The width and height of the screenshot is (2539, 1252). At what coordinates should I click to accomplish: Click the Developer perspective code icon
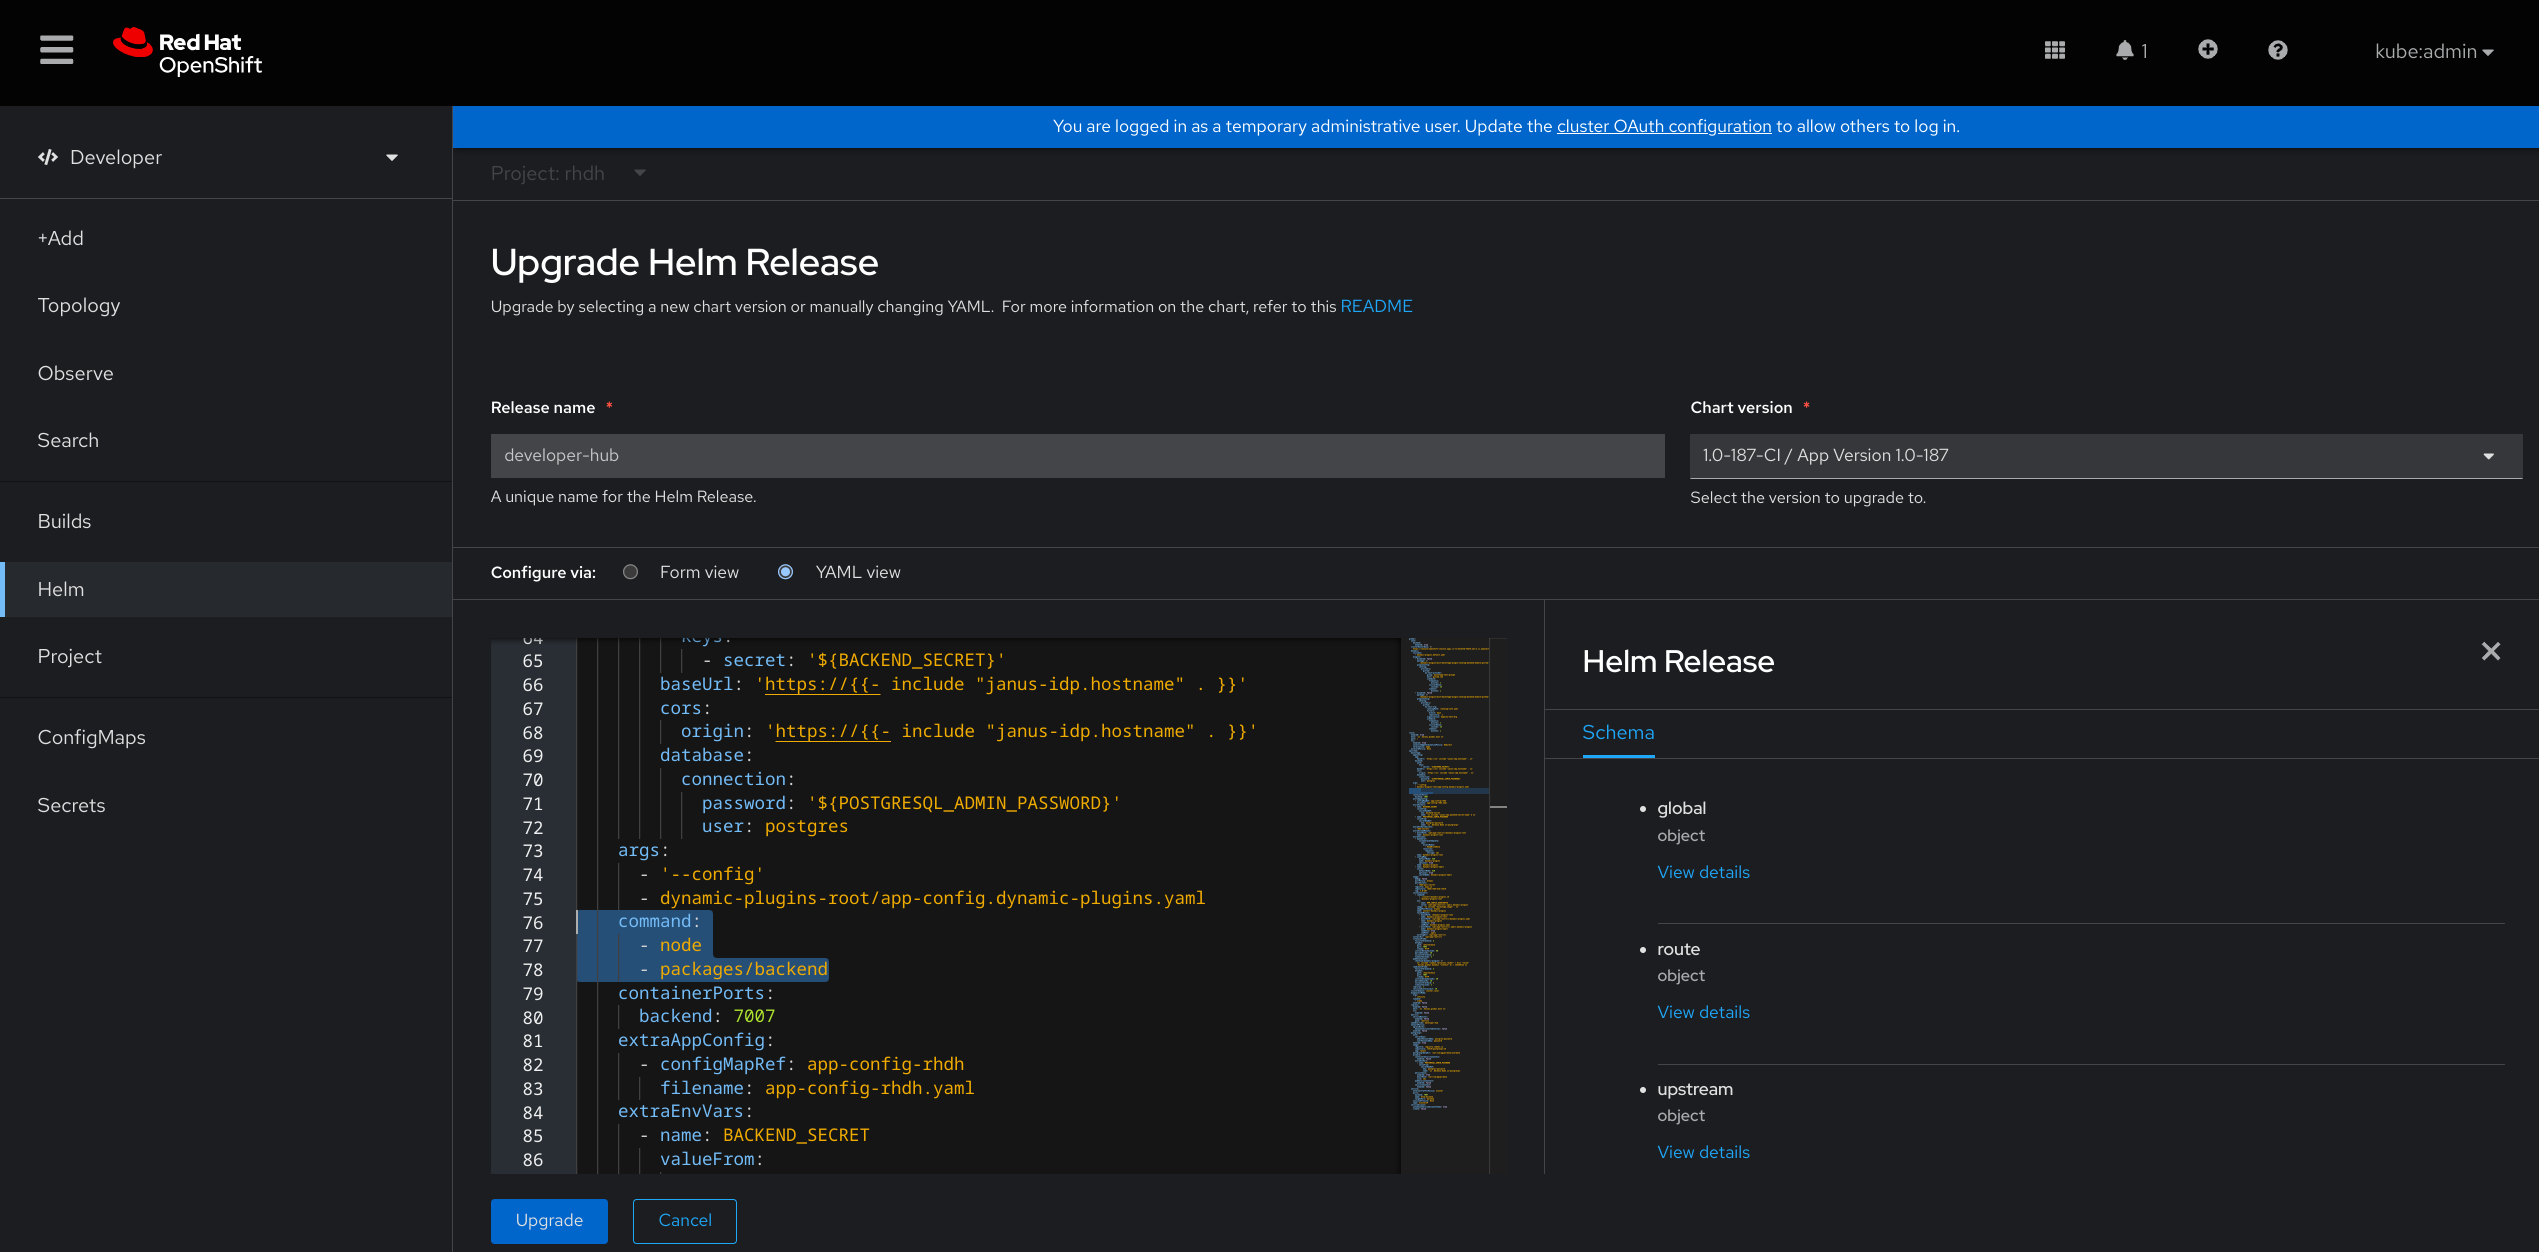[x=47, y=157]
